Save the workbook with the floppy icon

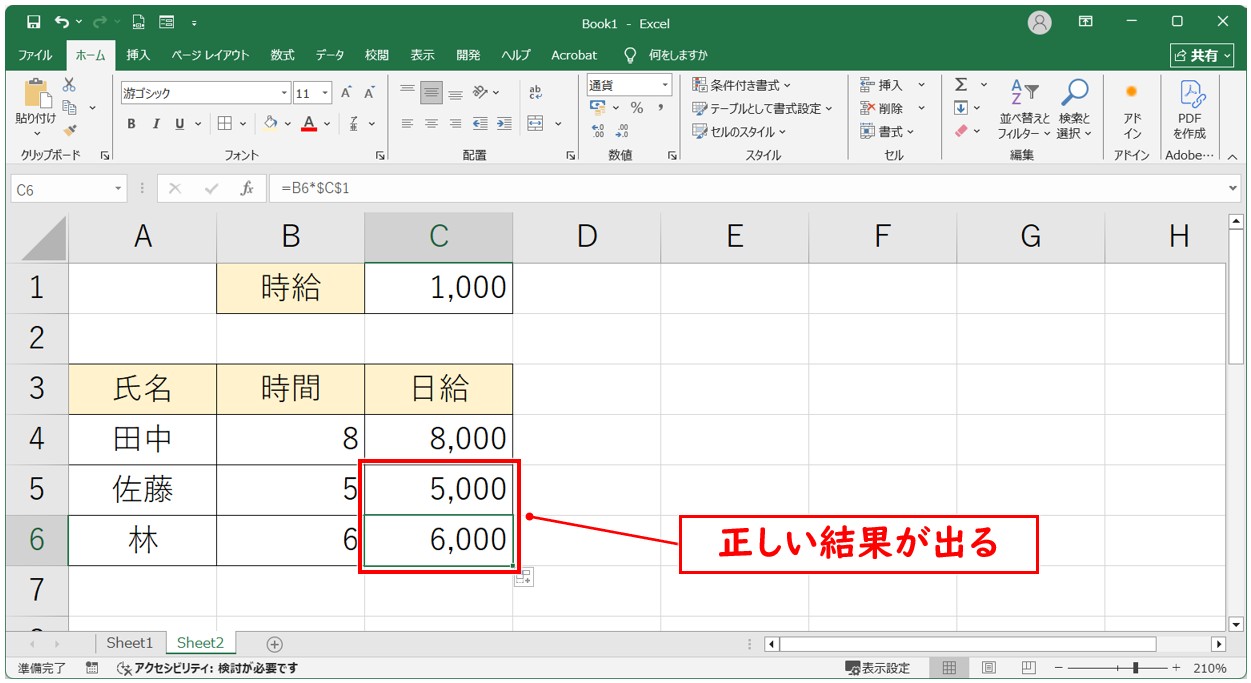(x=33, y=22)
